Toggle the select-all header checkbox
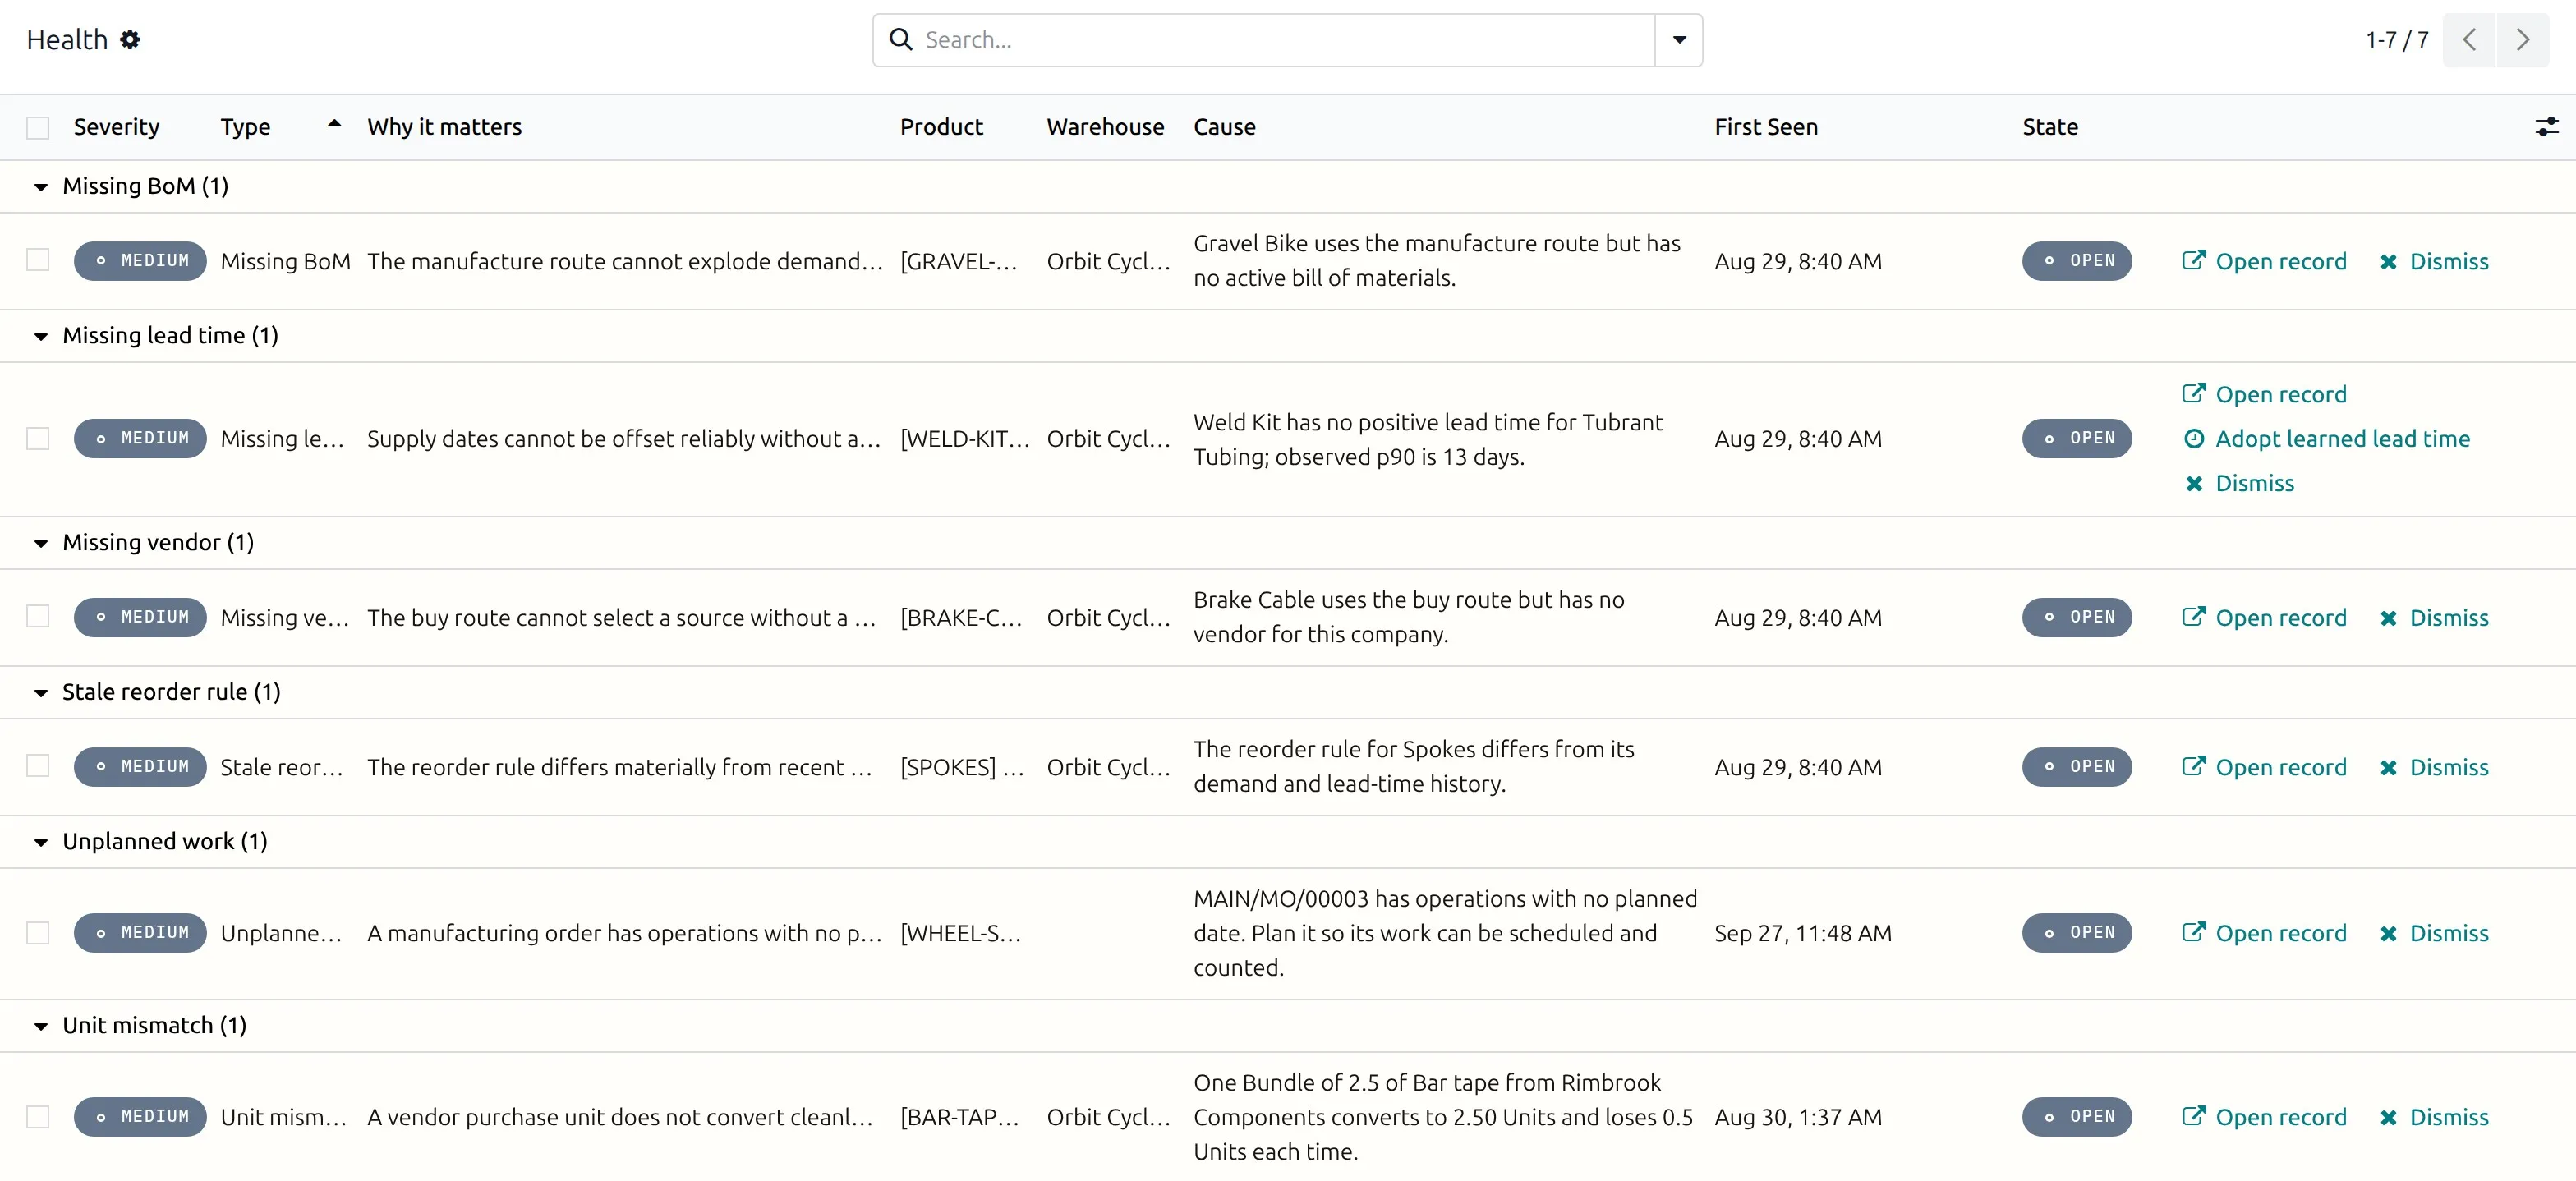The height and width of the screenshot is (1181, 2576). [38, 128]
